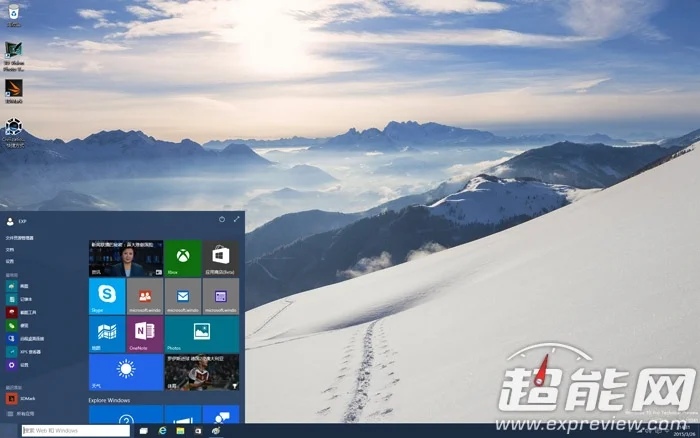700x438 pixels.
Task: Click the power button in Start menu
Action: pyautogui.click(x=222, y=219)
